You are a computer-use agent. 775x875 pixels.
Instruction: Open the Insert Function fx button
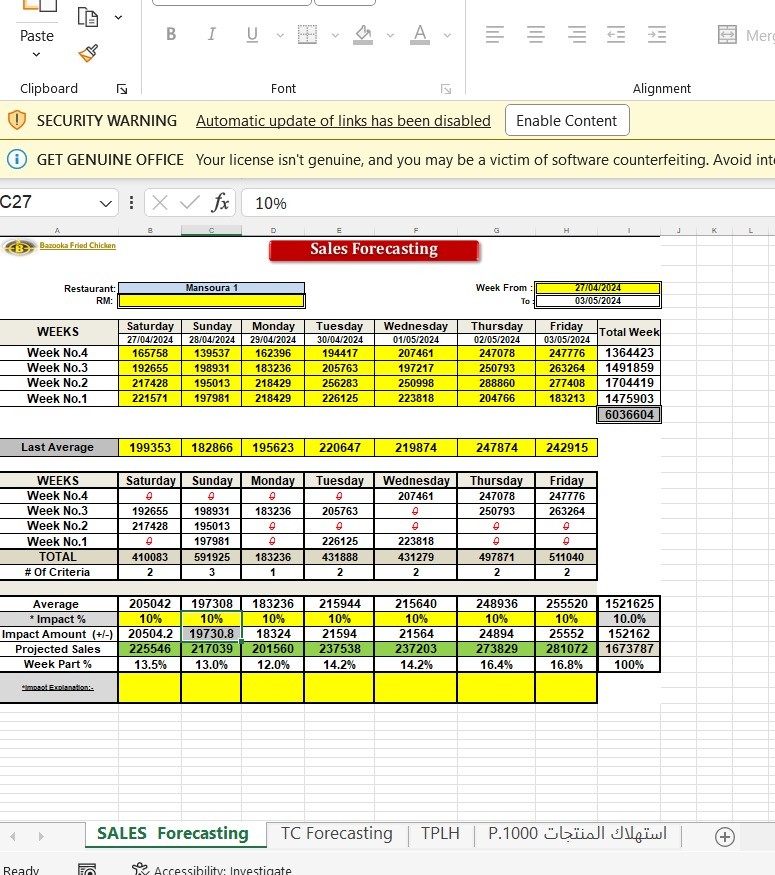click(220, 203)
